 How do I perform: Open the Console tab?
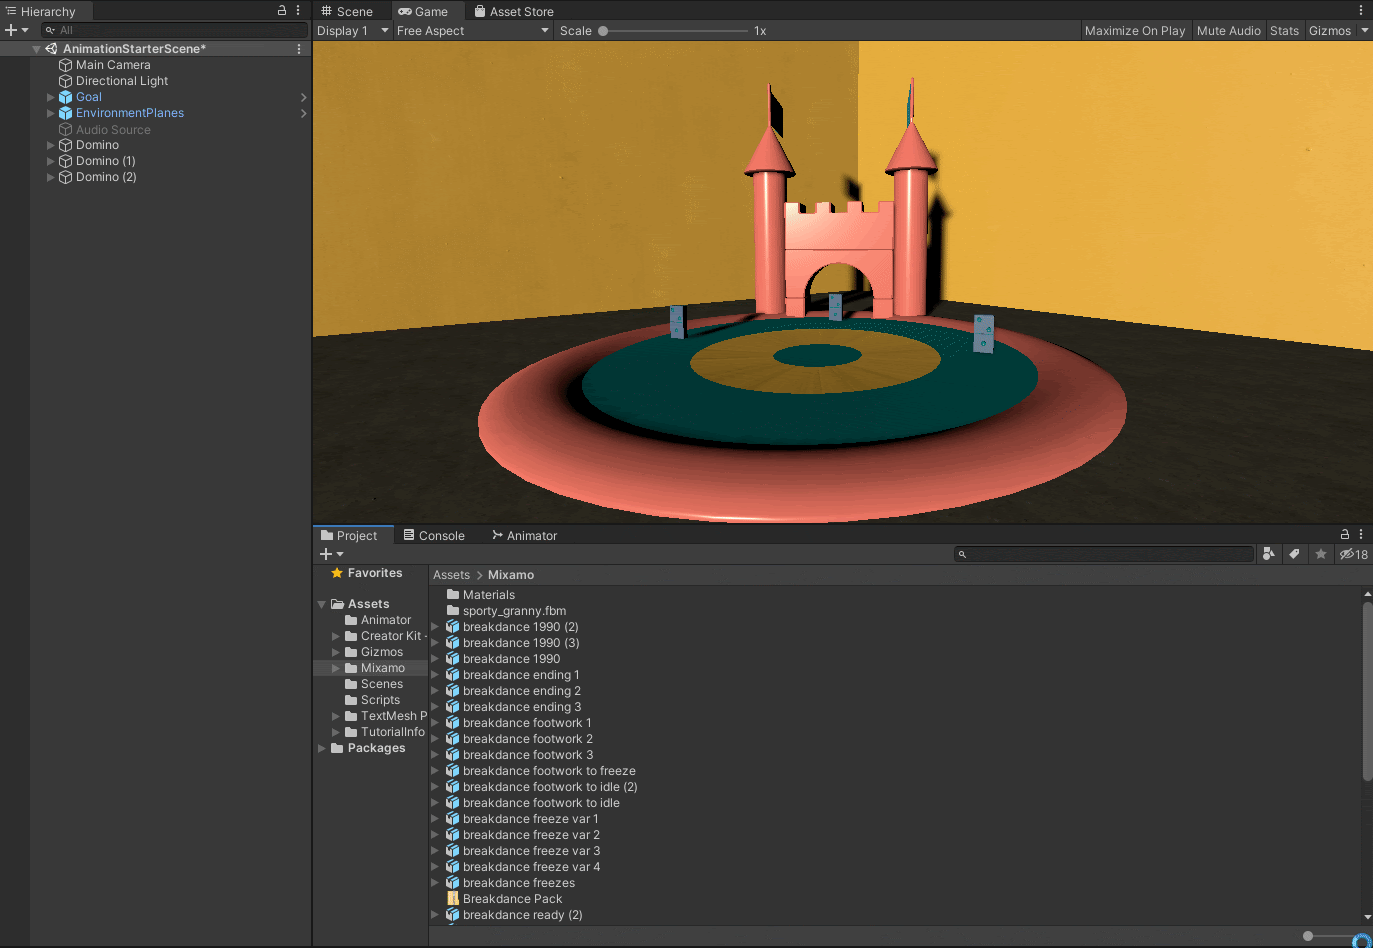(x=434, y=536)
